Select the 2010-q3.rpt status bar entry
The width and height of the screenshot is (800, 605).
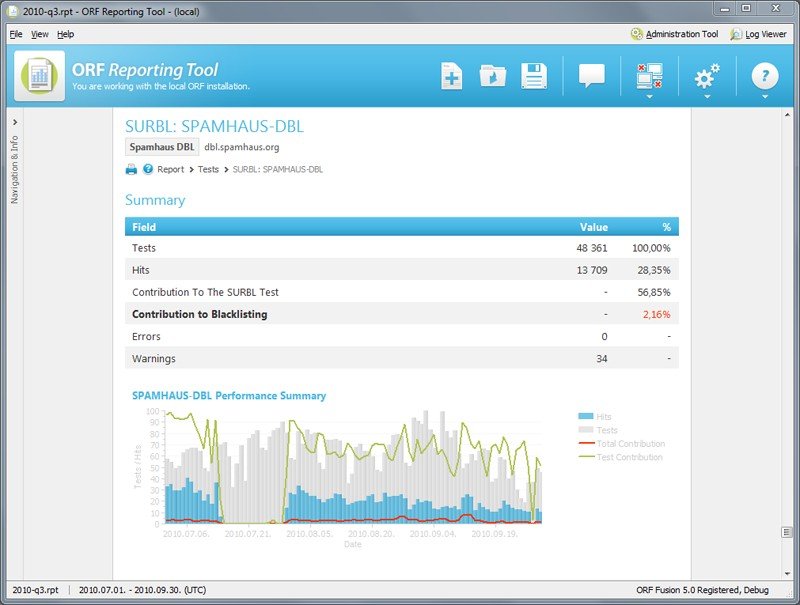tap(30, 590)
